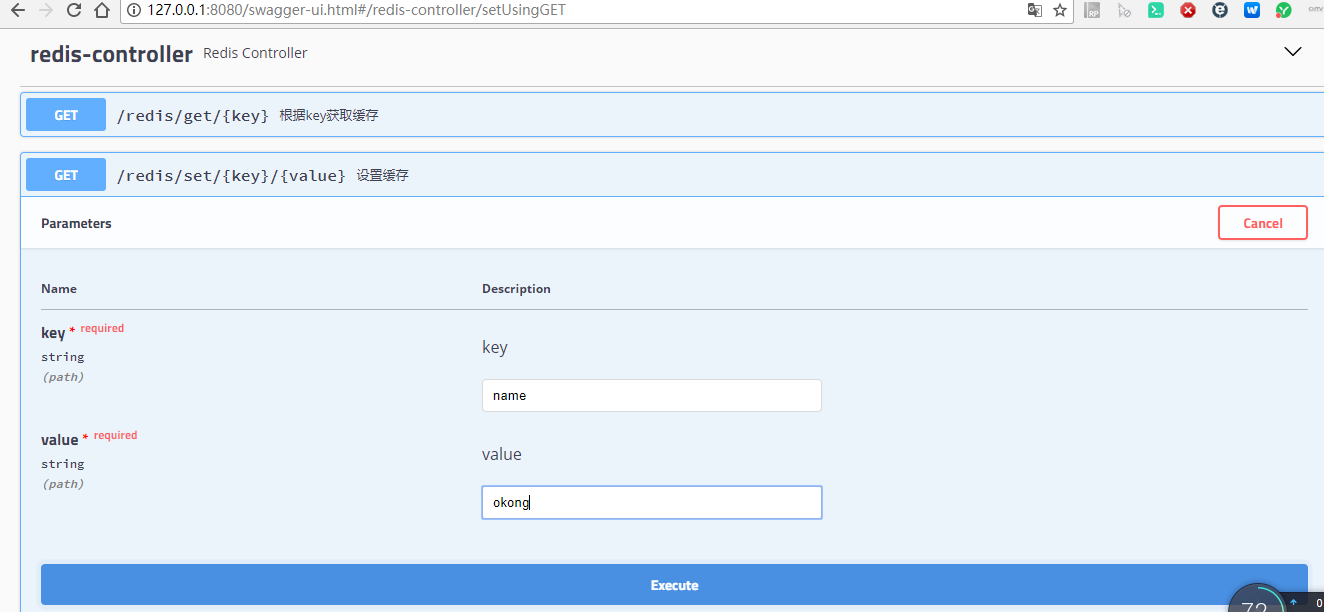Open the green terminal extension icon
Screen dimensions: 1324x612
click(1156, 10)
